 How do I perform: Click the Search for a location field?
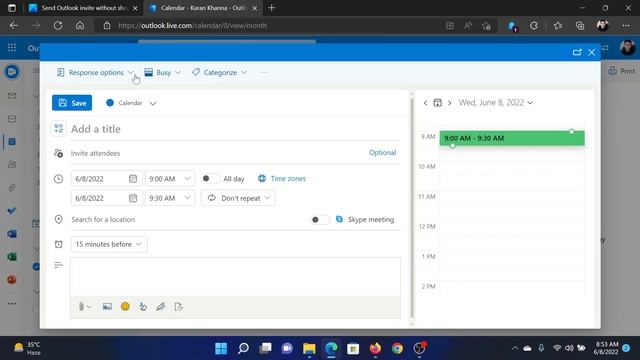pos(188,220)
